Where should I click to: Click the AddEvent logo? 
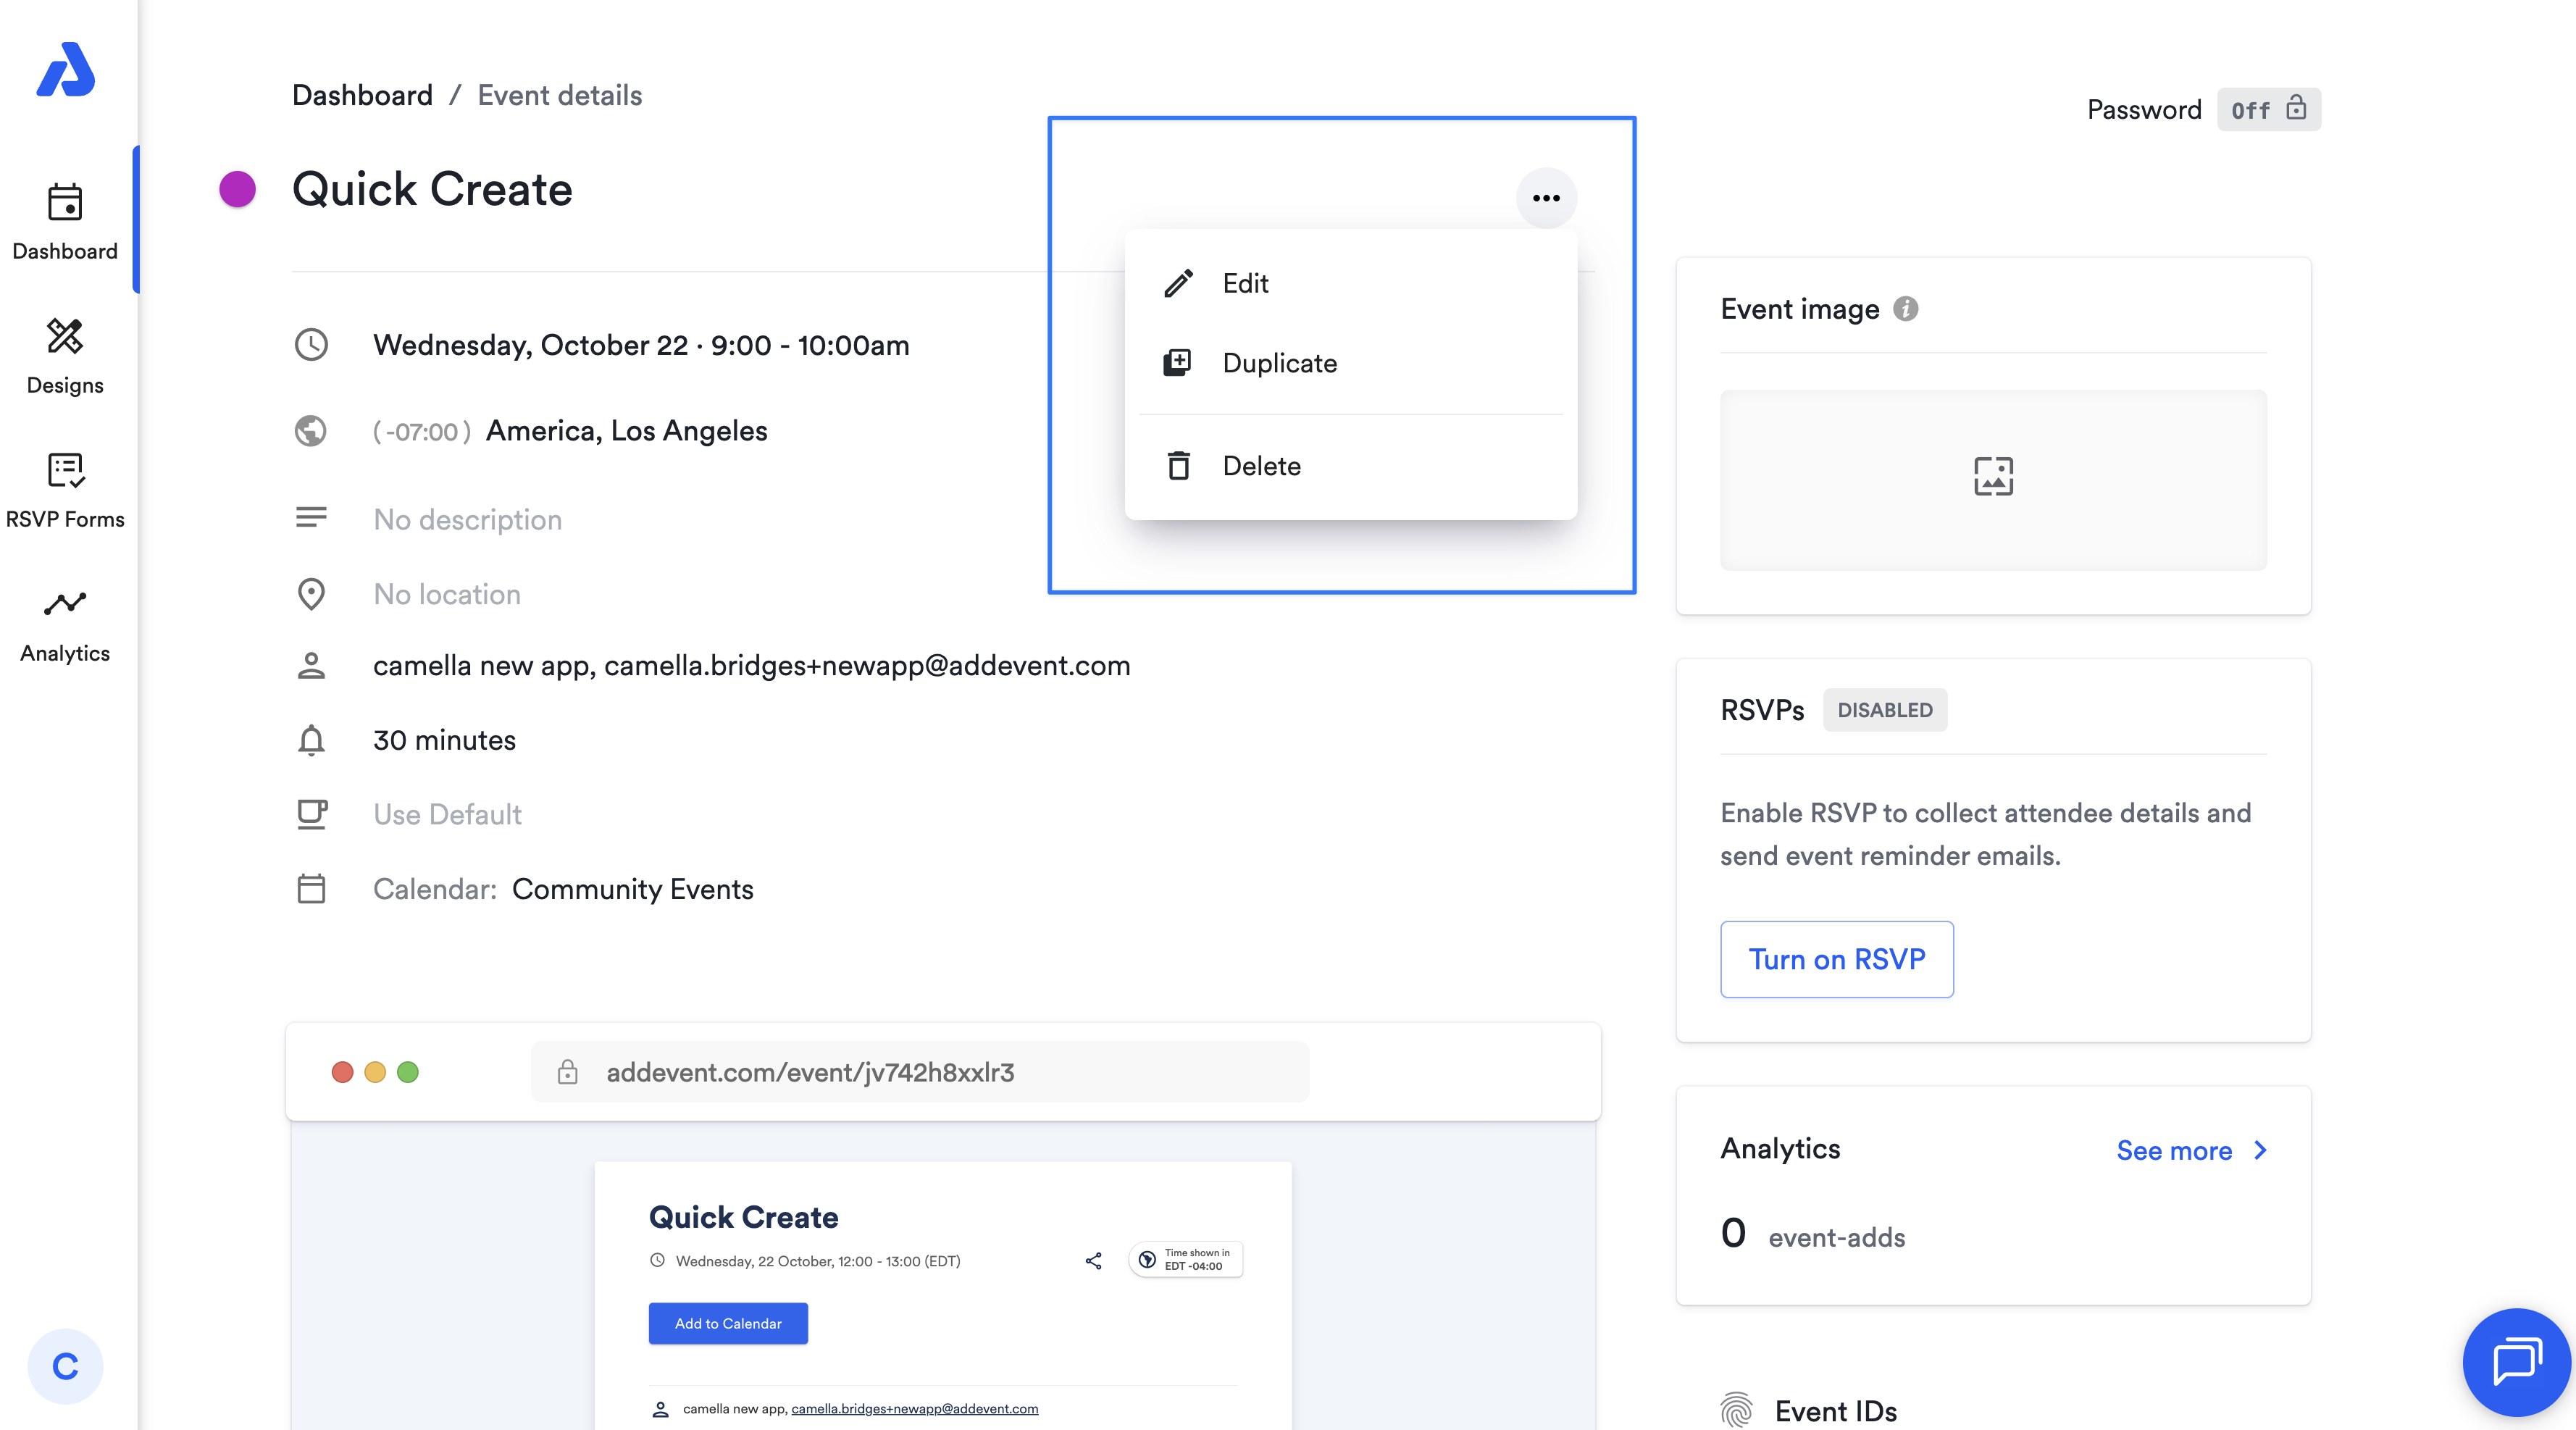tap(65, 70)
